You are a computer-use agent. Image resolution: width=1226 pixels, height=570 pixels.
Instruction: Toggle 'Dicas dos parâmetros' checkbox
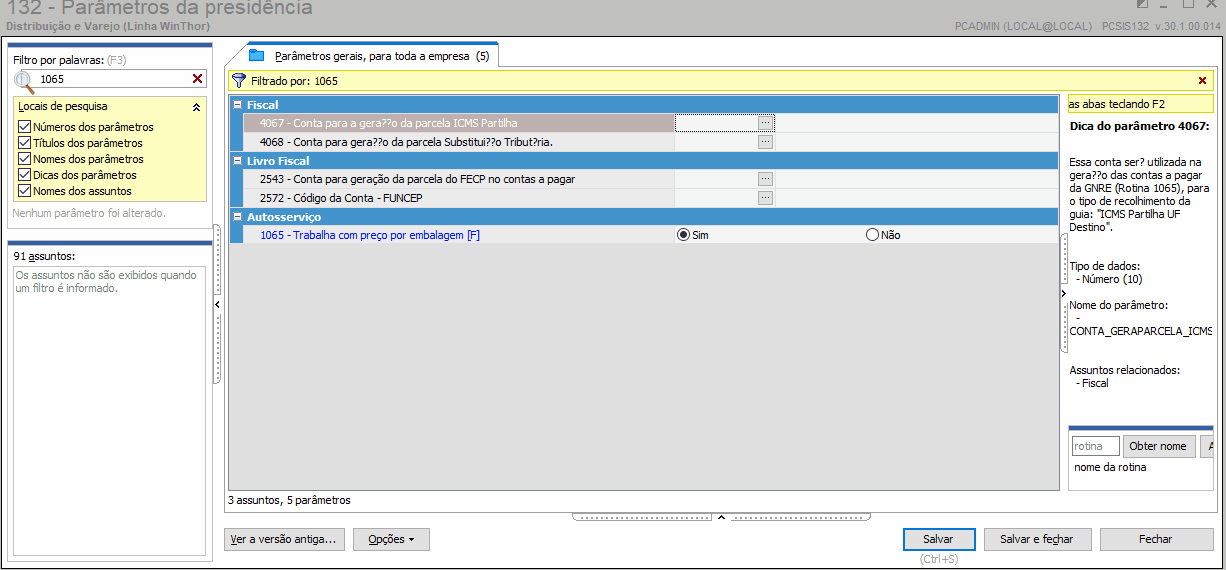click(25, 175)
